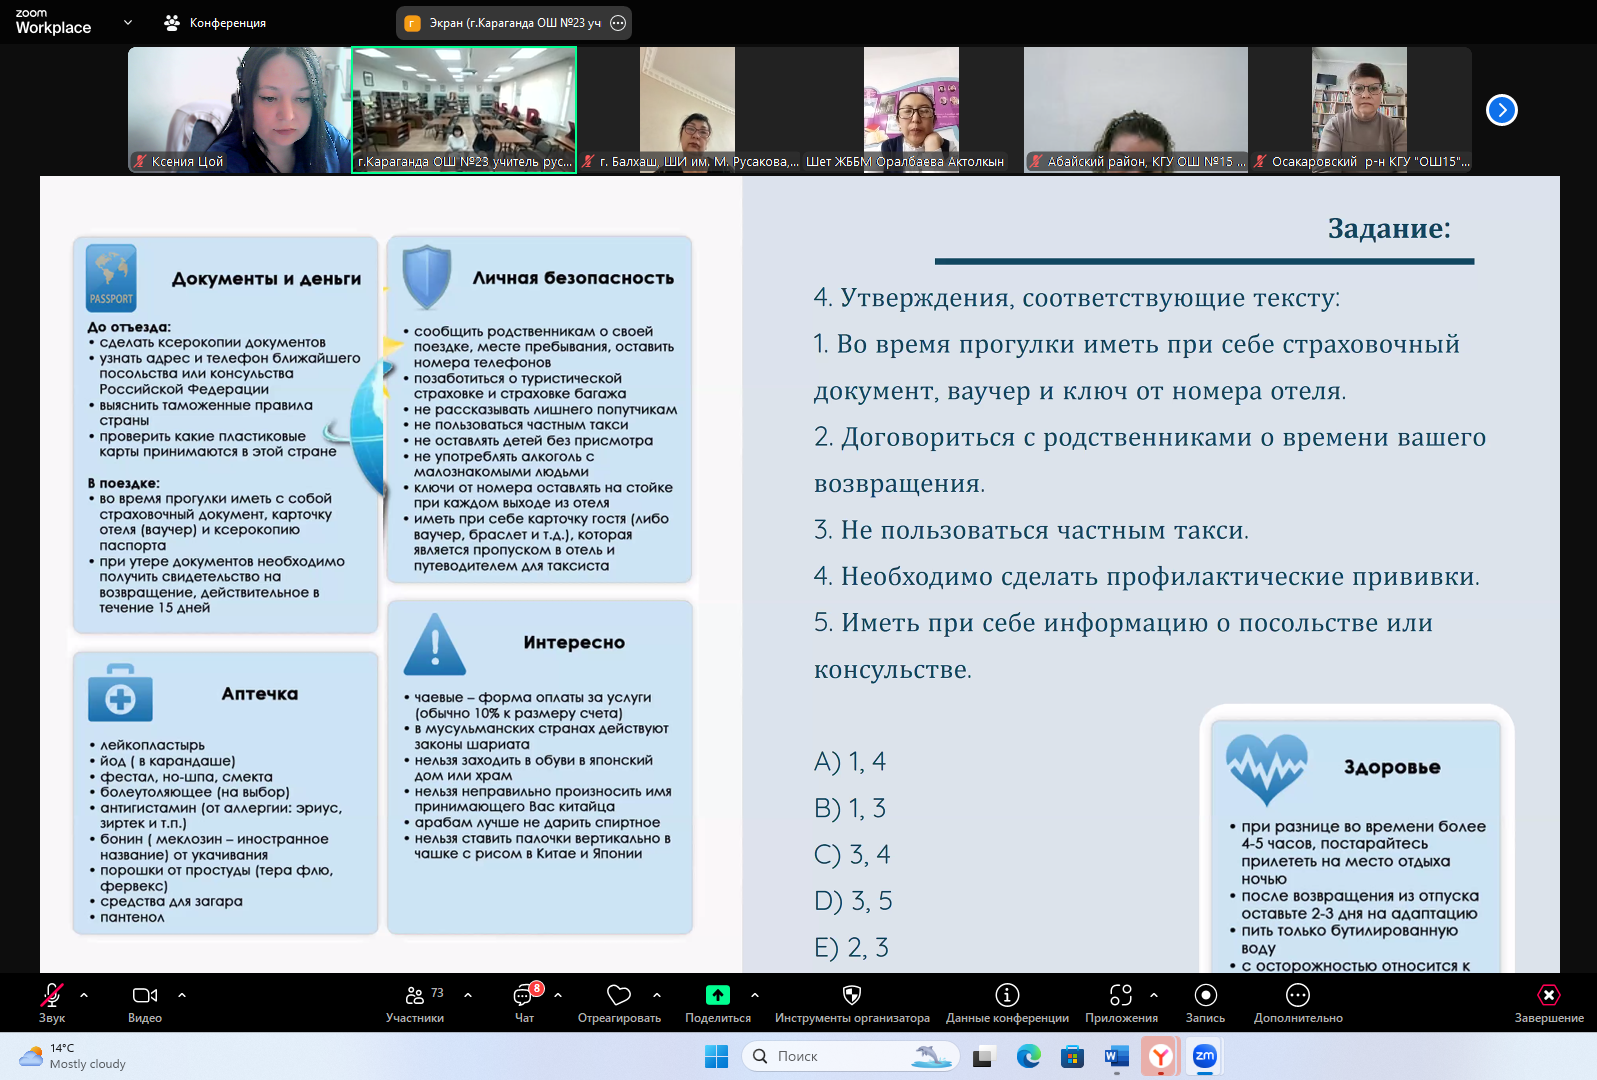Open the Чат chat panel
The image size is (1597, 1080).
[x=524, y=1003]
